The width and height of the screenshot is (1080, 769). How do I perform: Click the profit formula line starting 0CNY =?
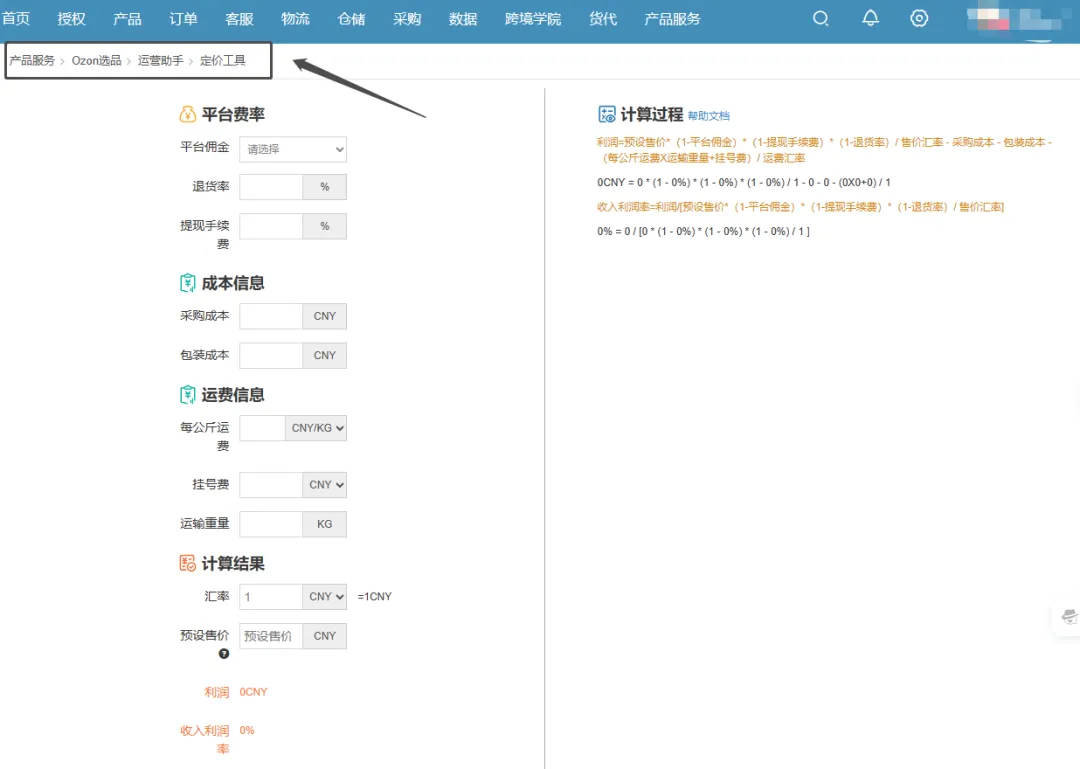744,183
